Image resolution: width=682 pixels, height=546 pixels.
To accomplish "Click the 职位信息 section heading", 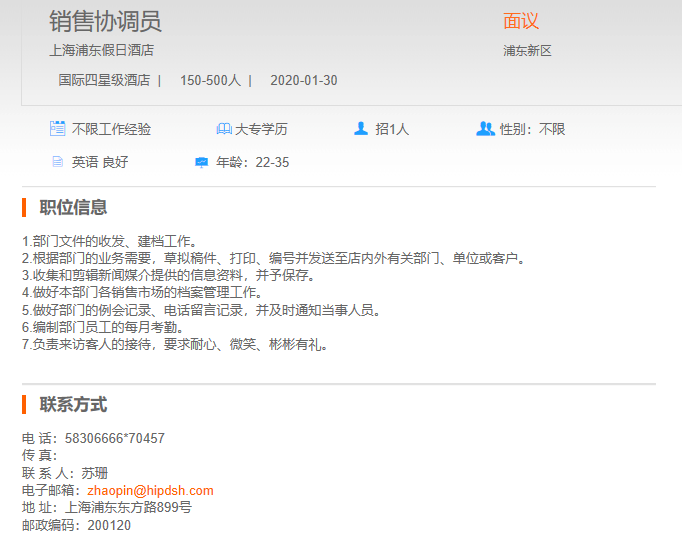I will coord(73,208).
